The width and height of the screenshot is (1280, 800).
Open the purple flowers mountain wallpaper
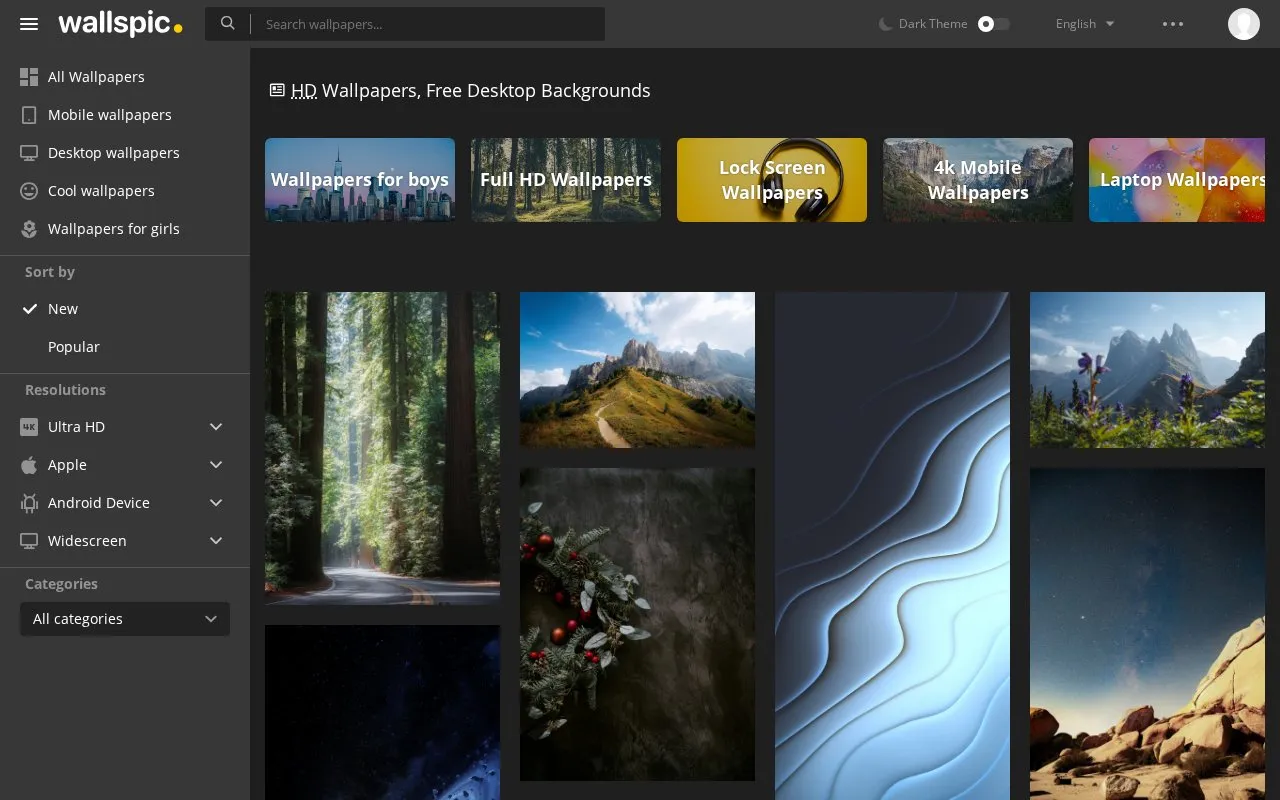[1147, 370]
